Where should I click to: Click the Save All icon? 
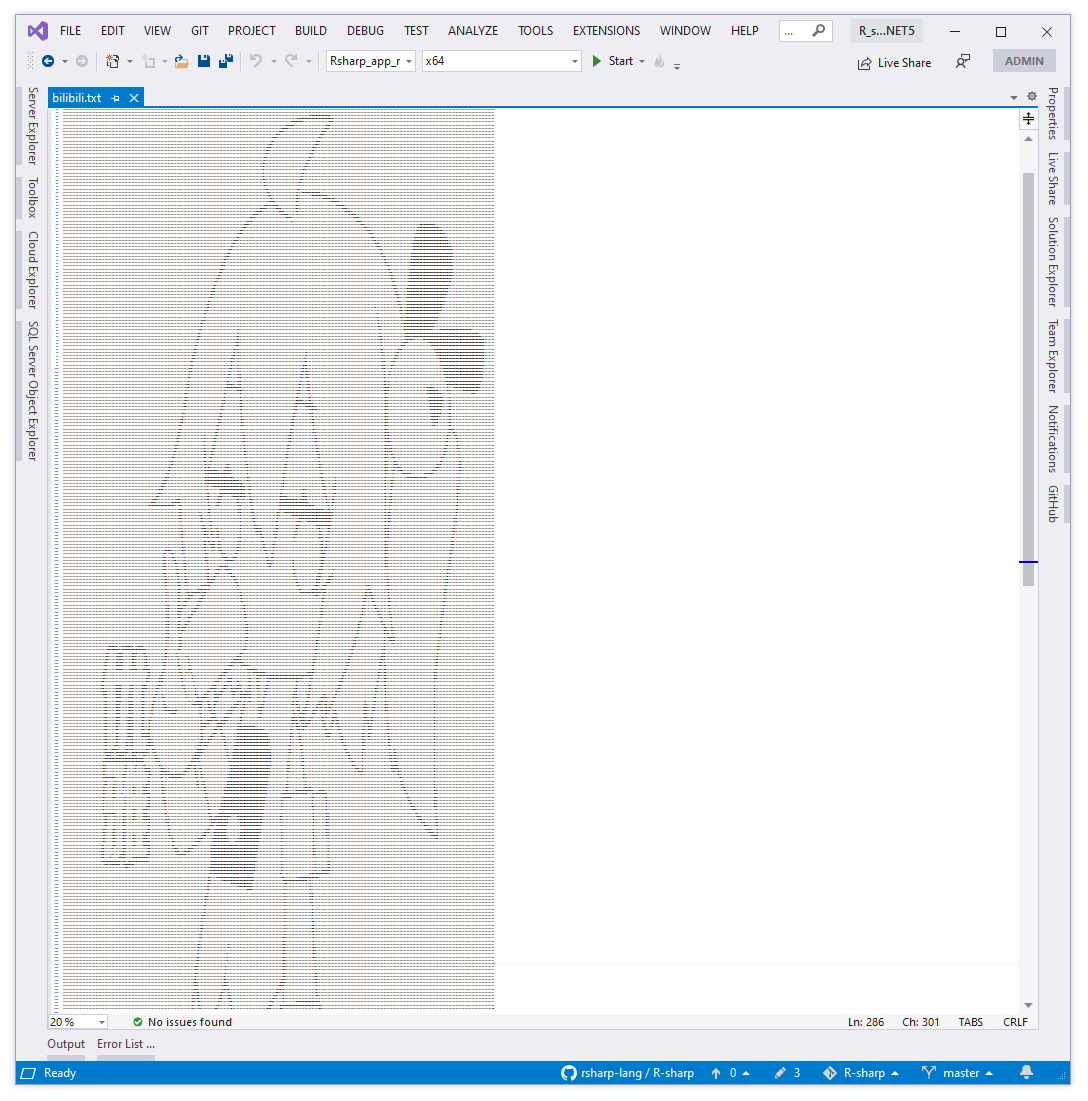[x=226, y=61]
